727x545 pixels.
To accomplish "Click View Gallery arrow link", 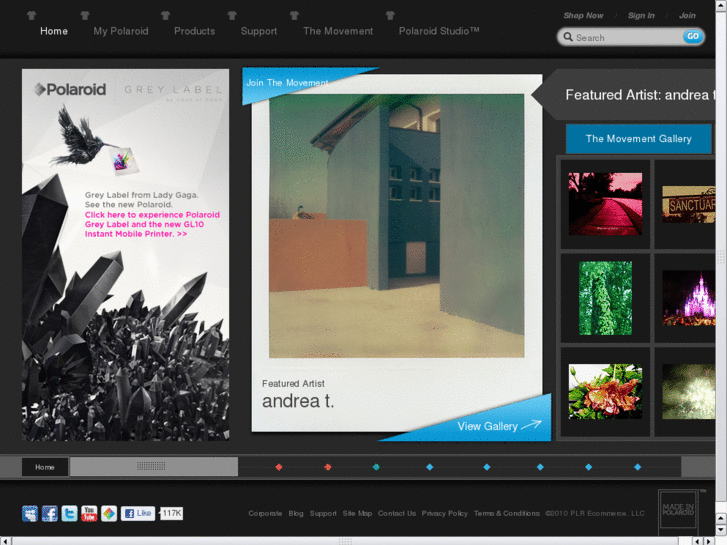I will pyautogui.click(x=498, y=426).
